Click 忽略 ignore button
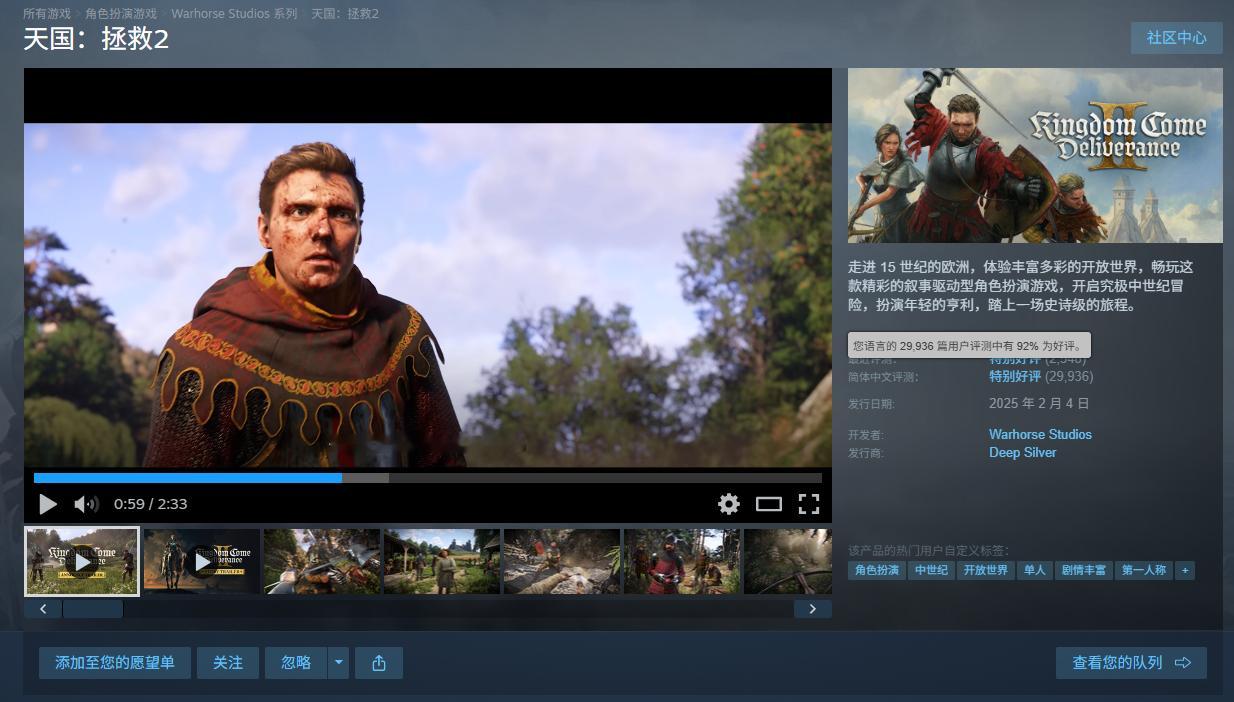Image resolution: width=1234 pixels, height=702 pixels. 296,663
